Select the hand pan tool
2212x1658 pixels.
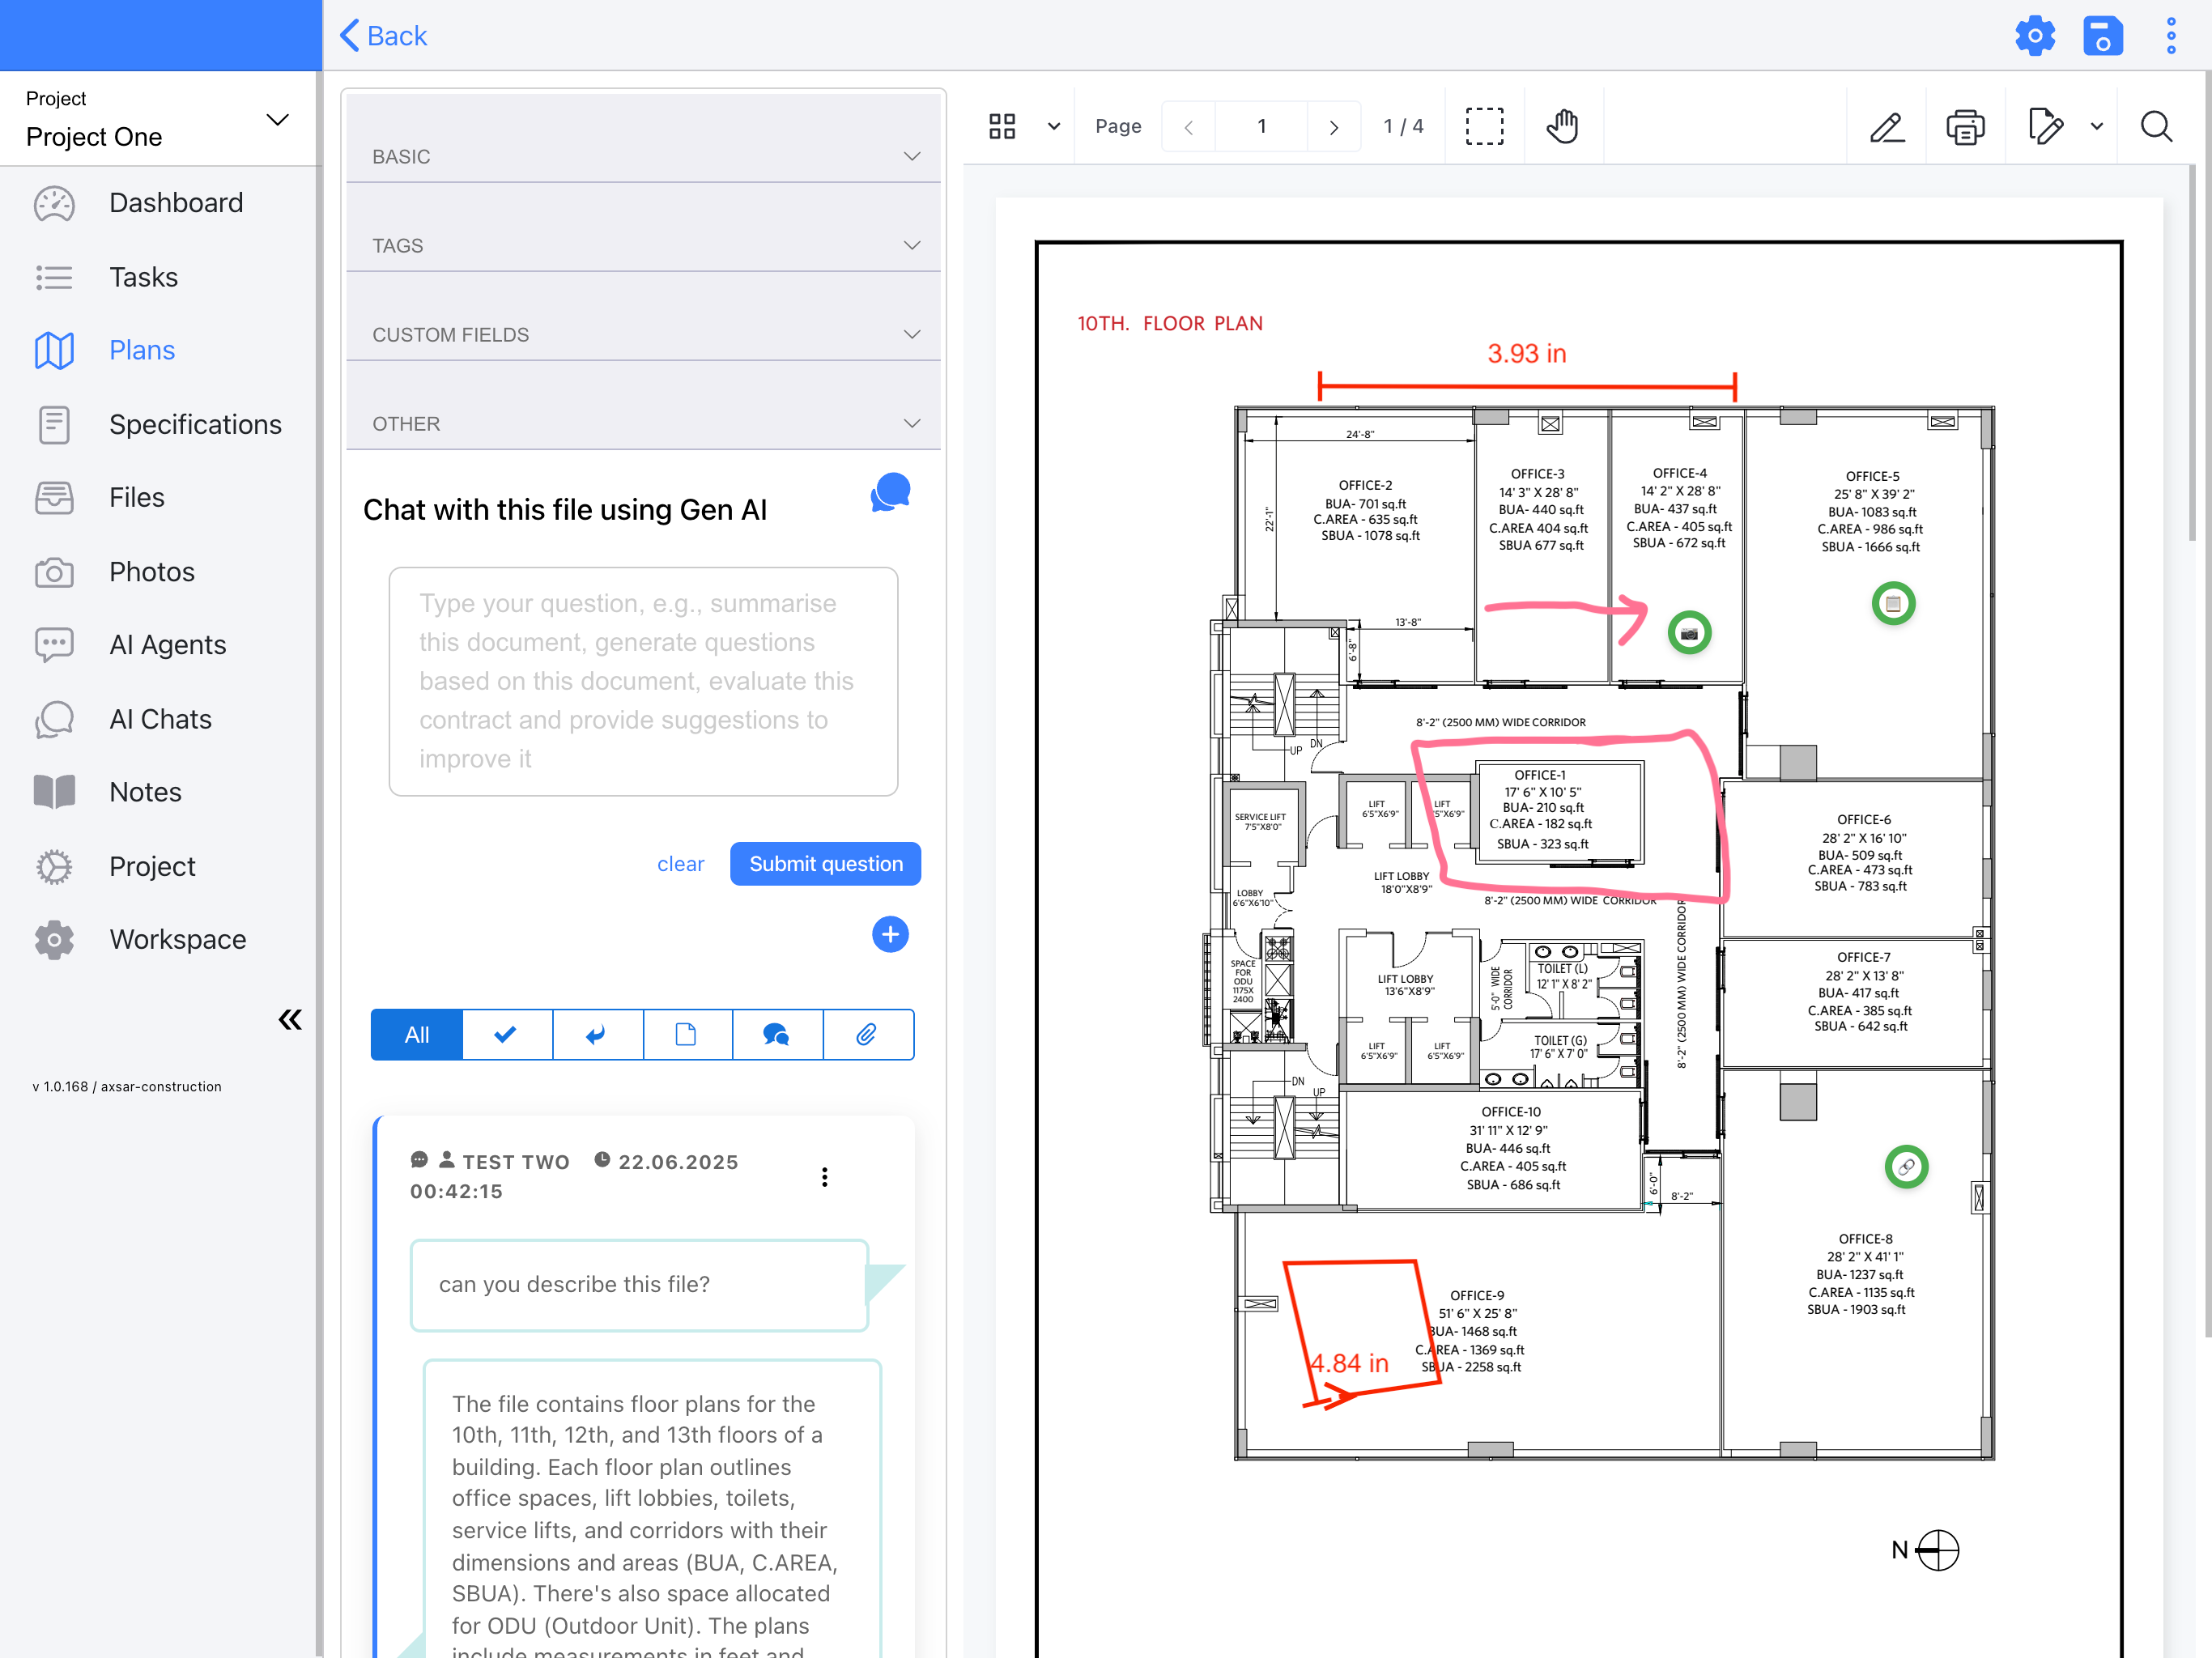[1562, 127]
